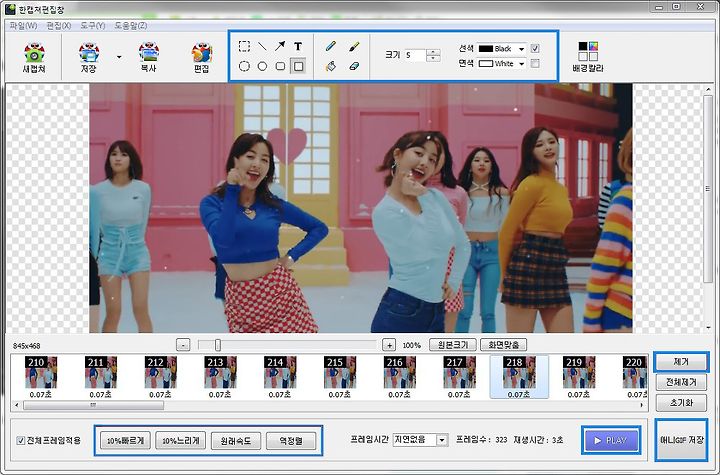Select frame thumbnail 212

point(160,377)
